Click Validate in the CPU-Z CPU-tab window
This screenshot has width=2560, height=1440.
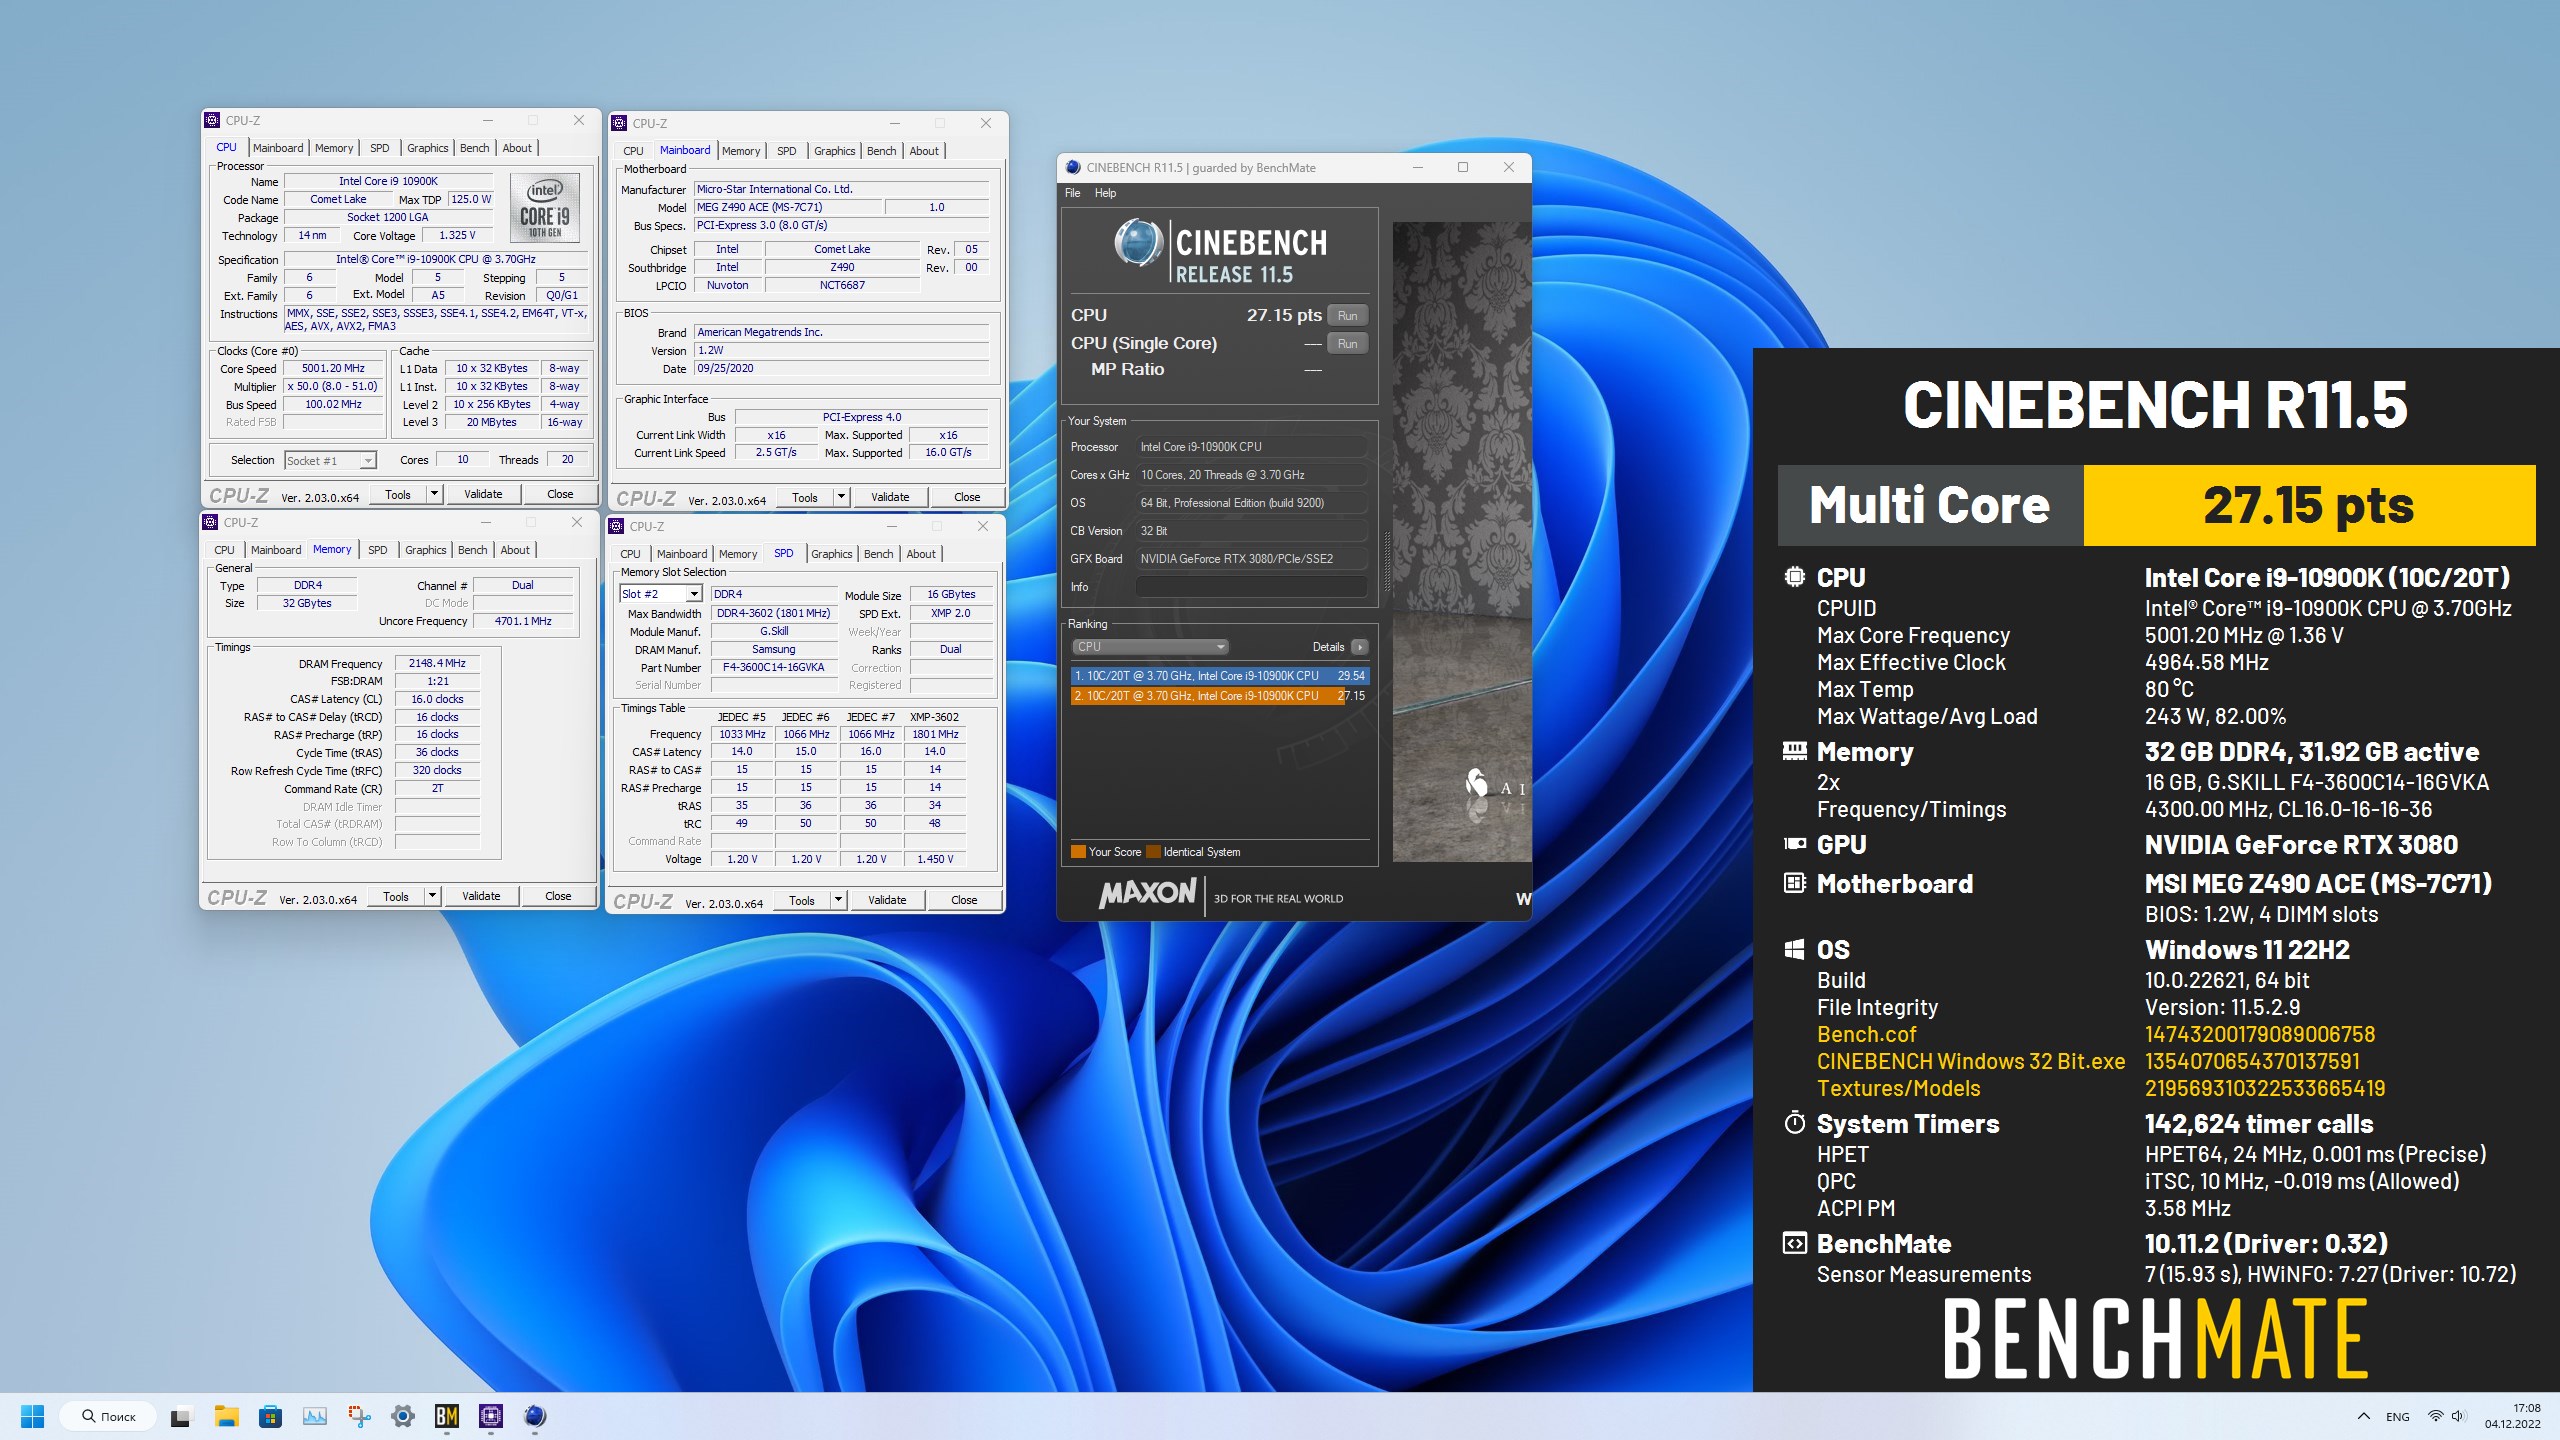coord(483,494)
